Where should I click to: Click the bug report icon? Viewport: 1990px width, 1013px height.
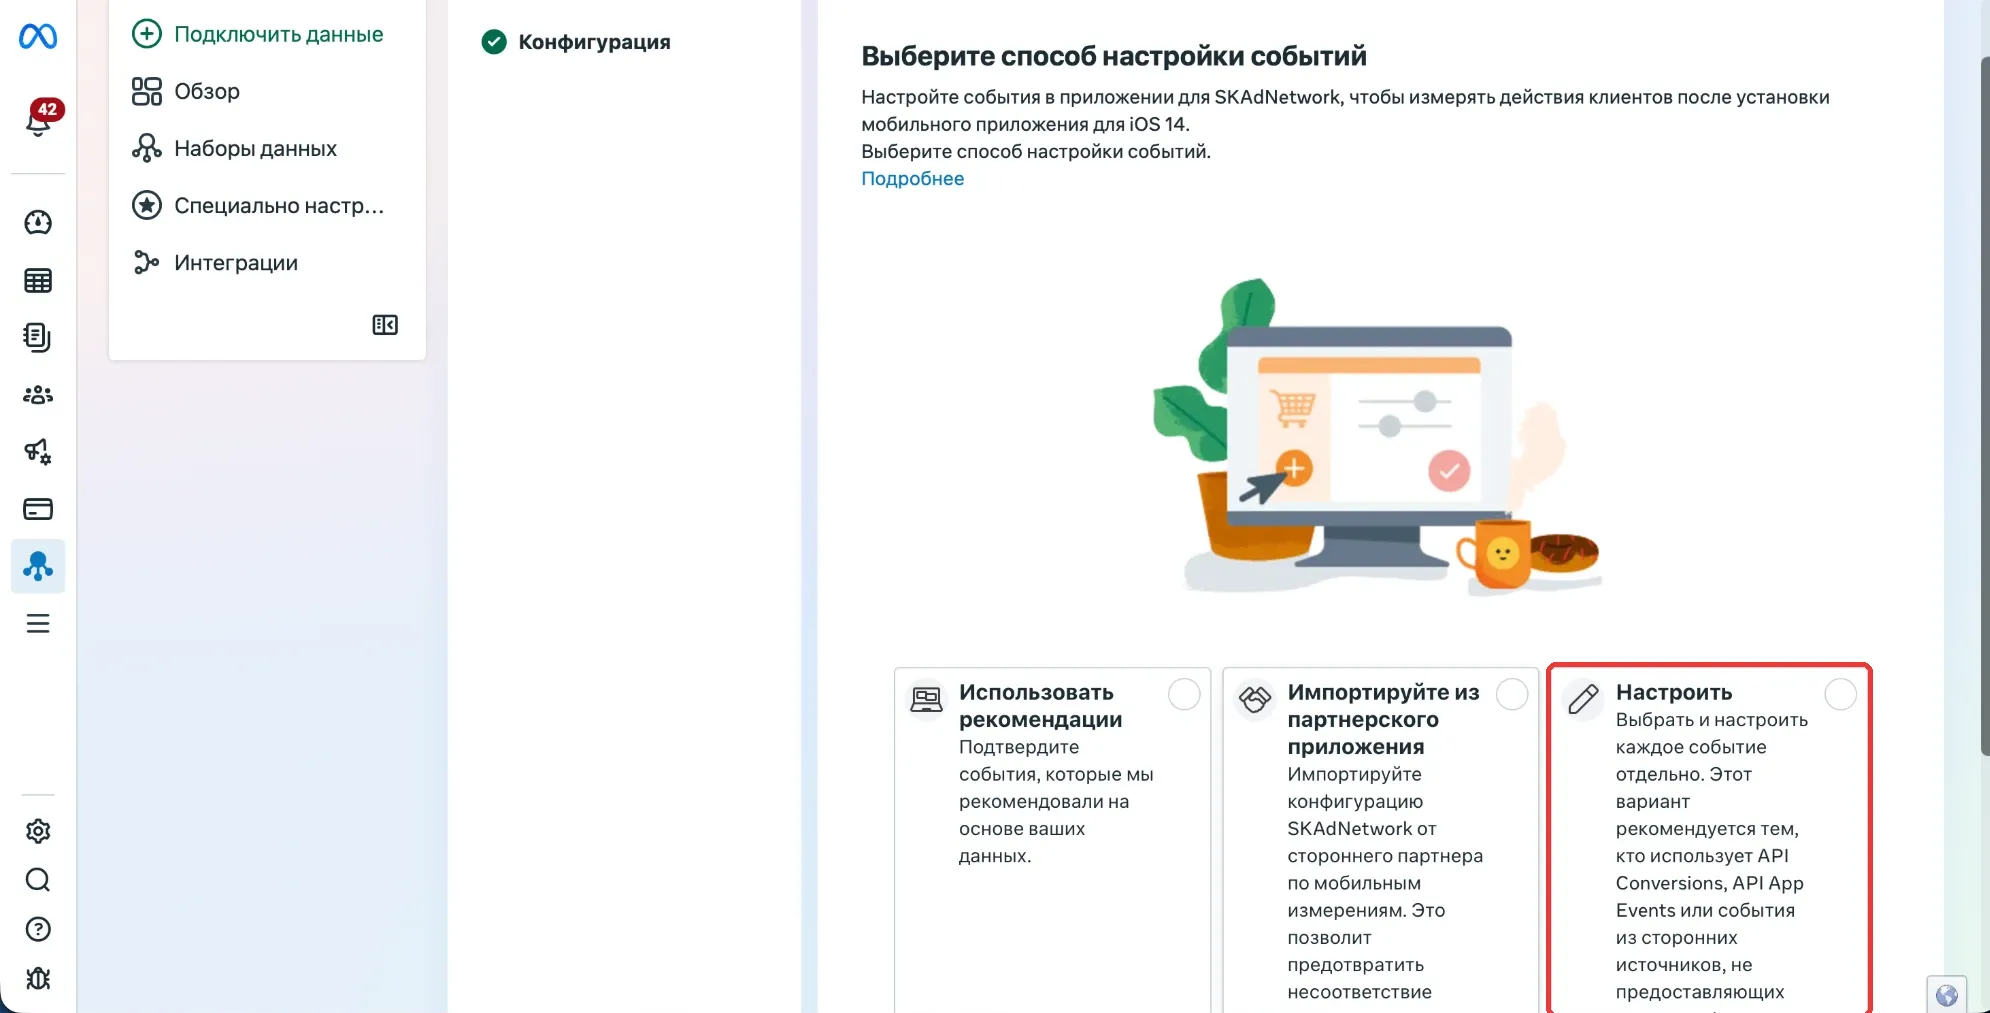click(x=38, y=978)
